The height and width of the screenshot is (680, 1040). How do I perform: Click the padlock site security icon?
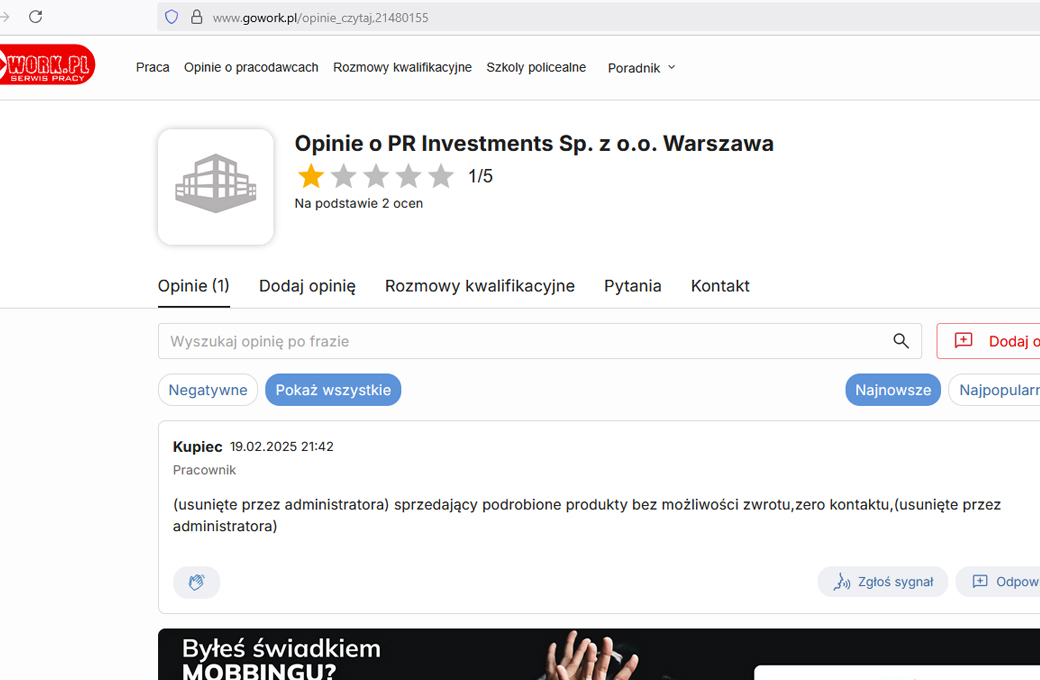(x=196, y=17)
